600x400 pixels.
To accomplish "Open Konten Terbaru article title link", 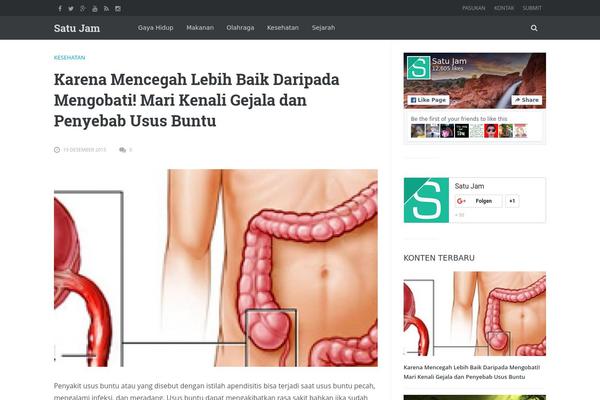I will tap(472, 372).
